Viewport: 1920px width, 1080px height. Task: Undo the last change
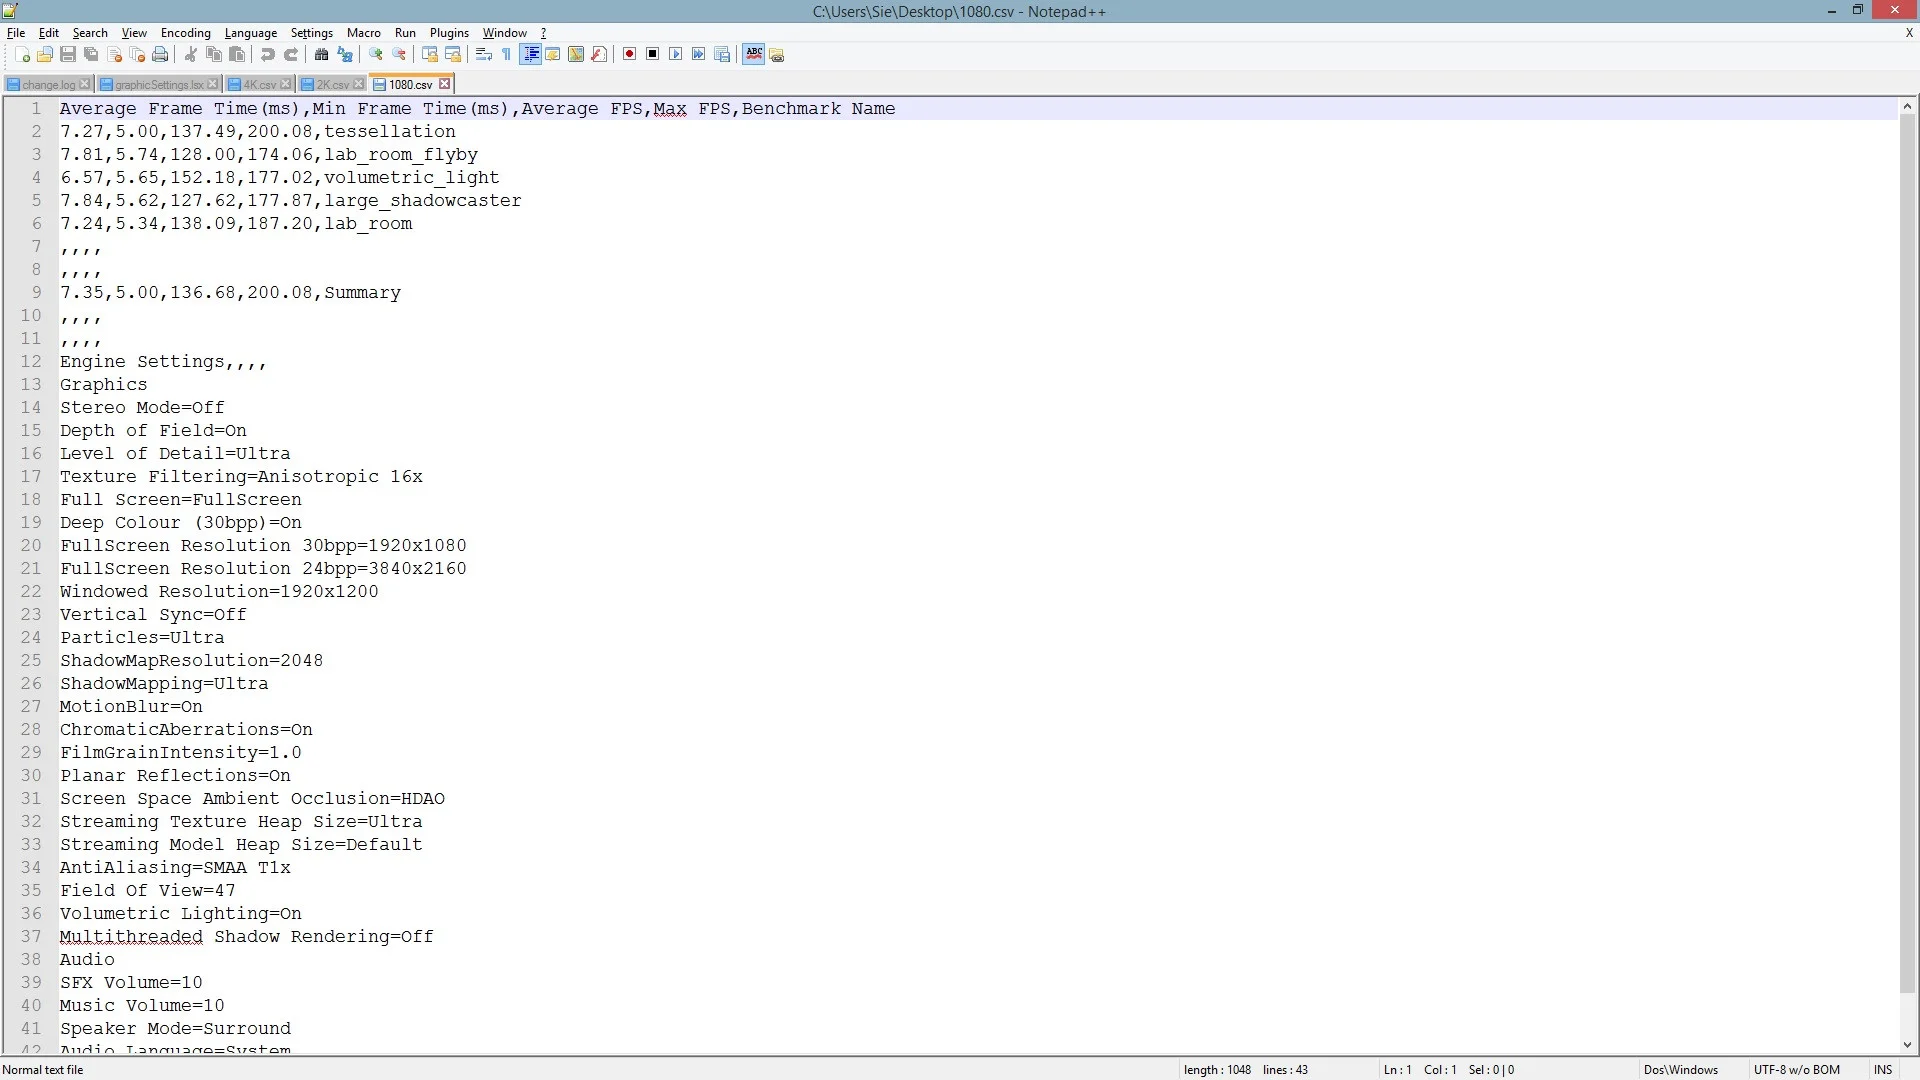[268, 54]
